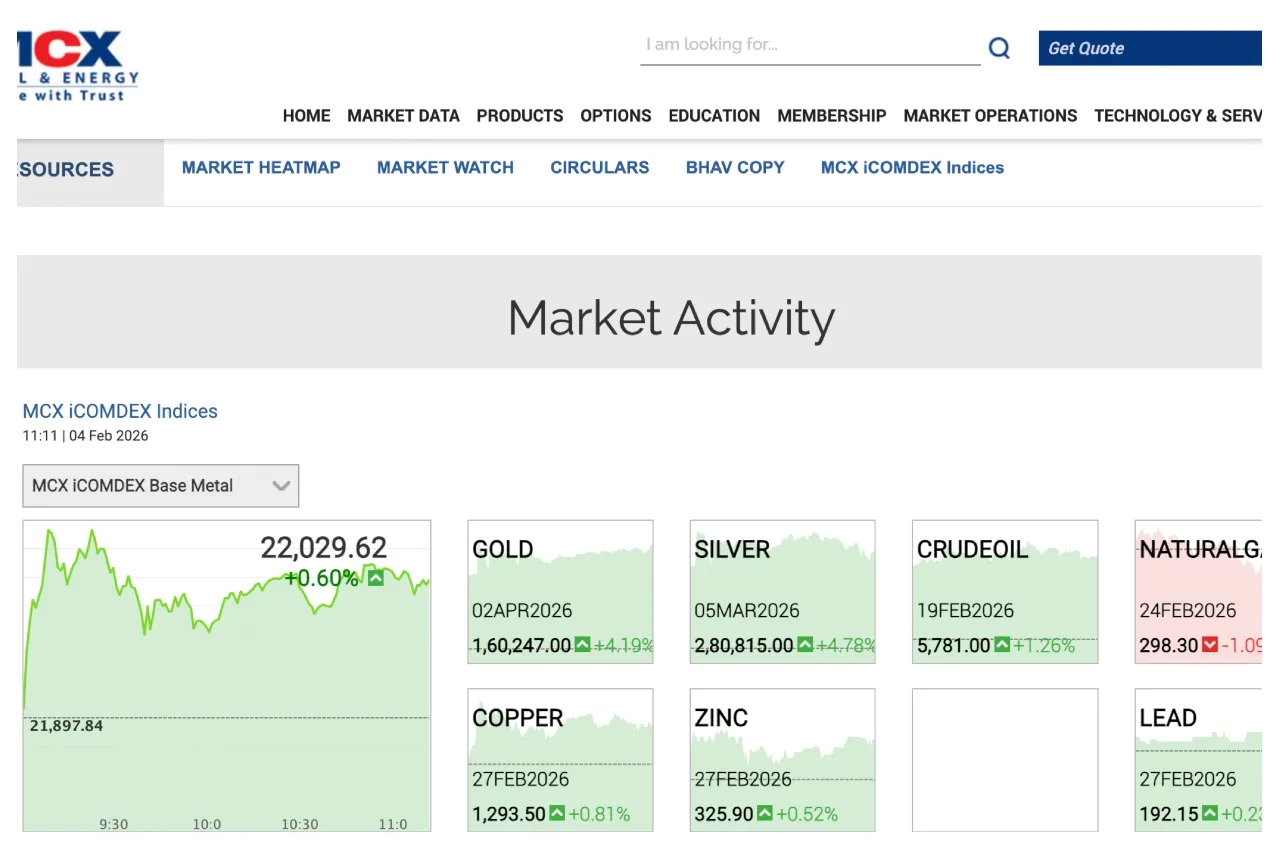Viewport: 1280px width, 850px height.
Task: Click the green up arrow beside GOLD price
Action: [582, 645]
